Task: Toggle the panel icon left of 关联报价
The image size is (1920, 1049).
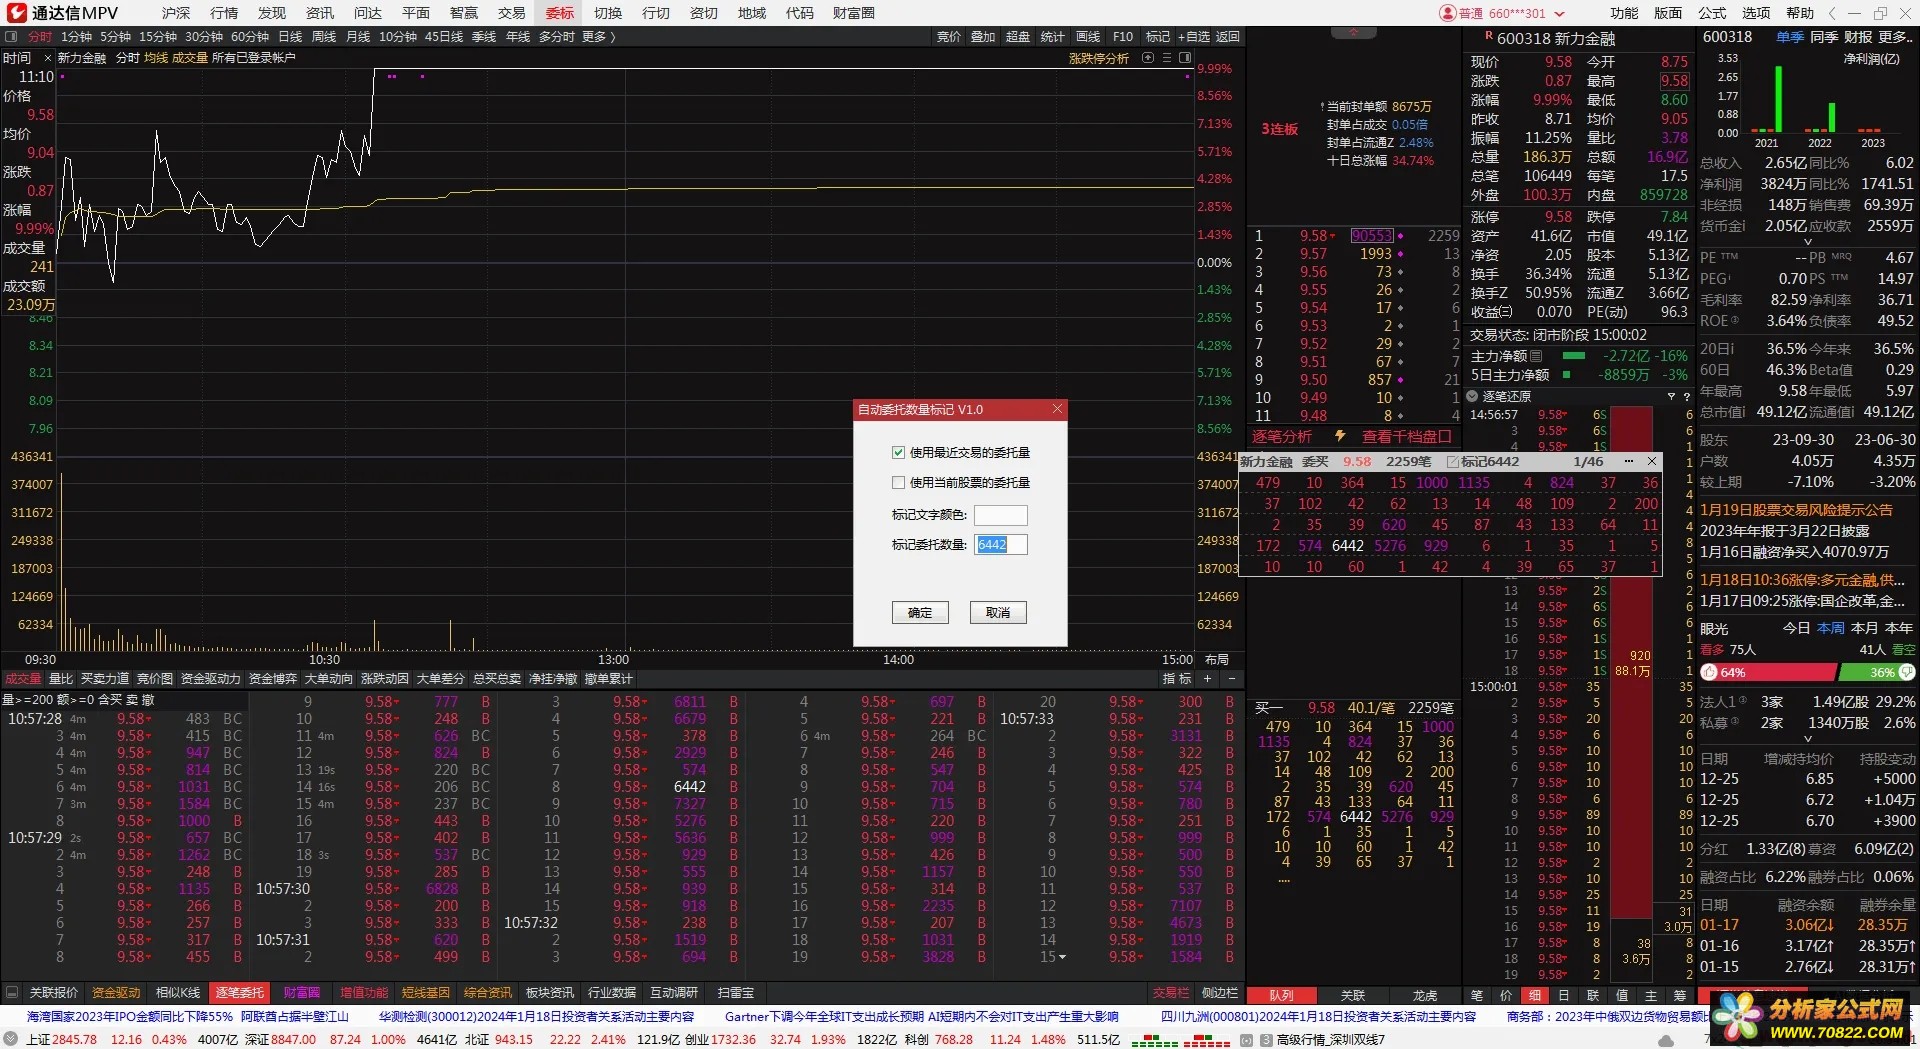Action: click(x=12, y=993)
